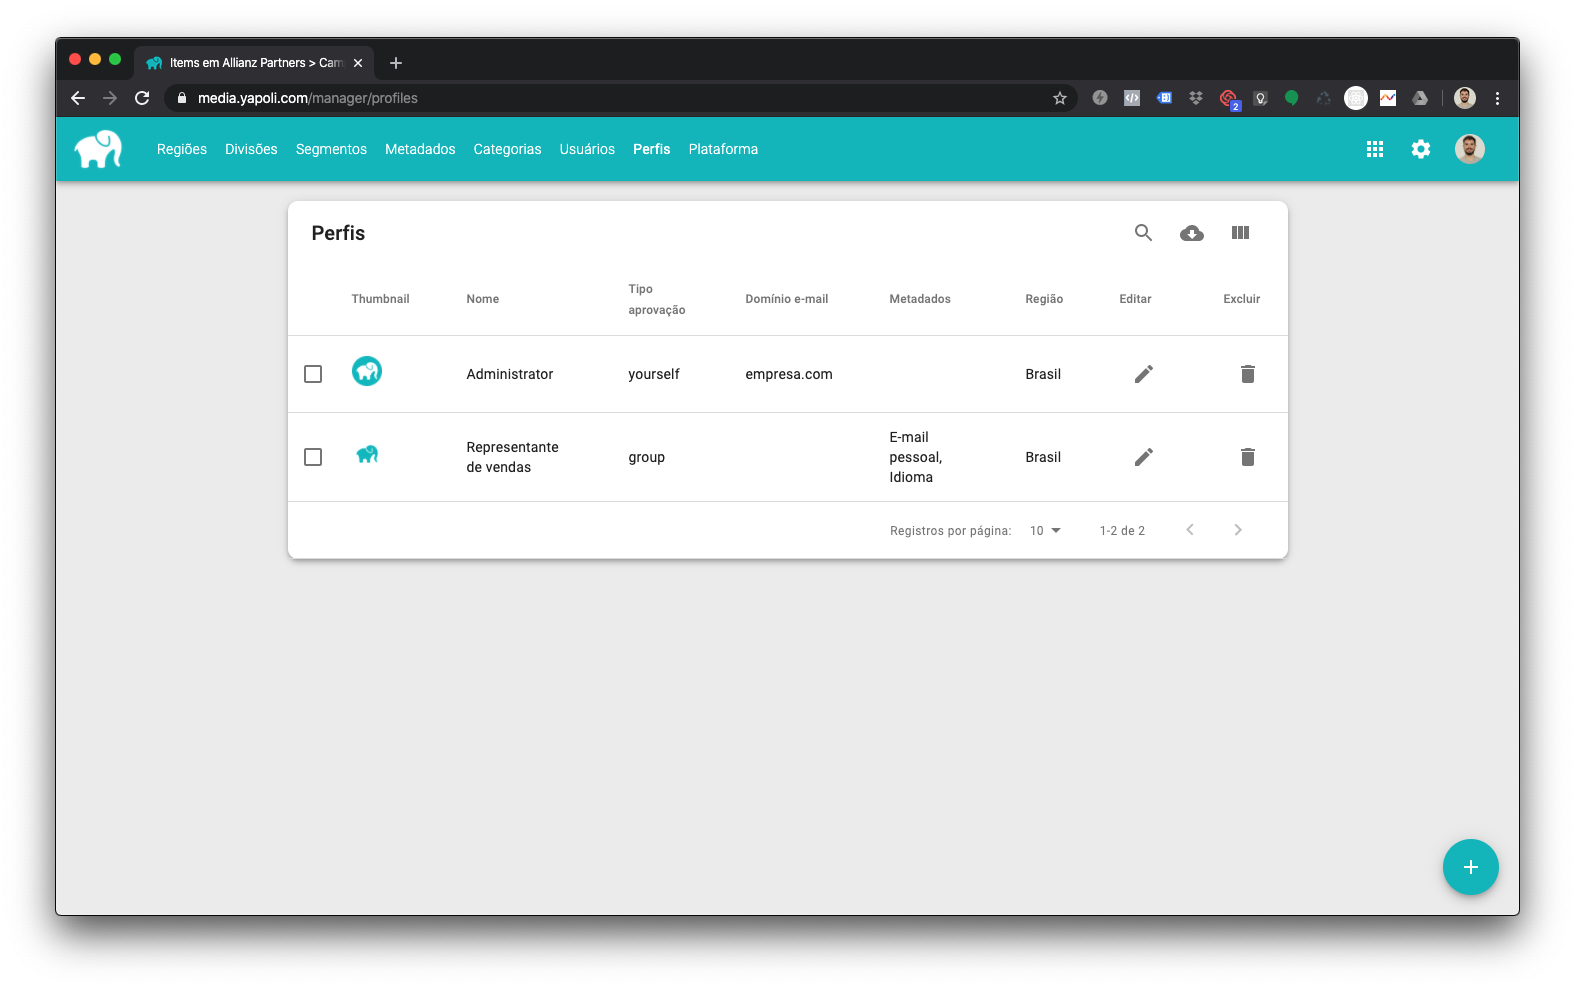Click the Dropbox extension icon
The height and width of the screenshot is (989, 1575).
[1196, 98]
